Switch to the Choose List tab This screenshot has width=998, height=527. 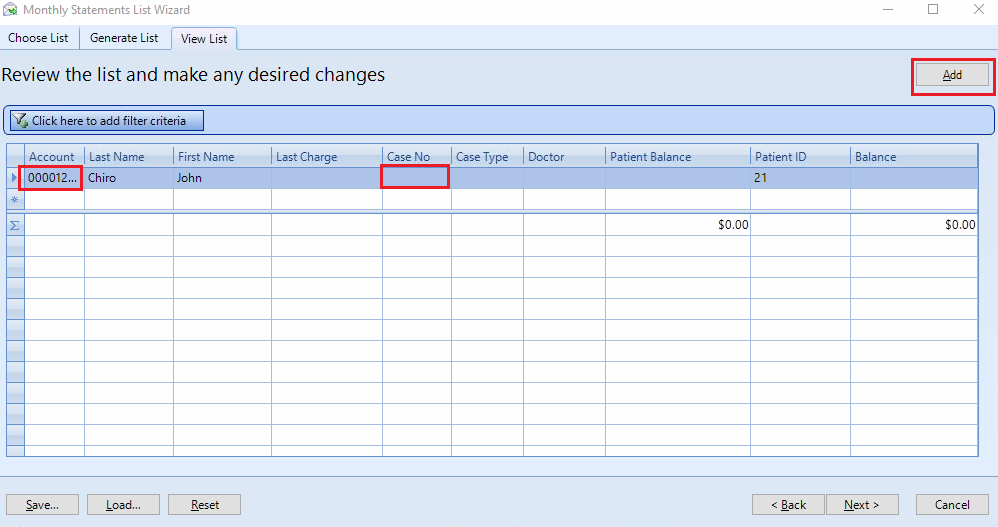38,38
